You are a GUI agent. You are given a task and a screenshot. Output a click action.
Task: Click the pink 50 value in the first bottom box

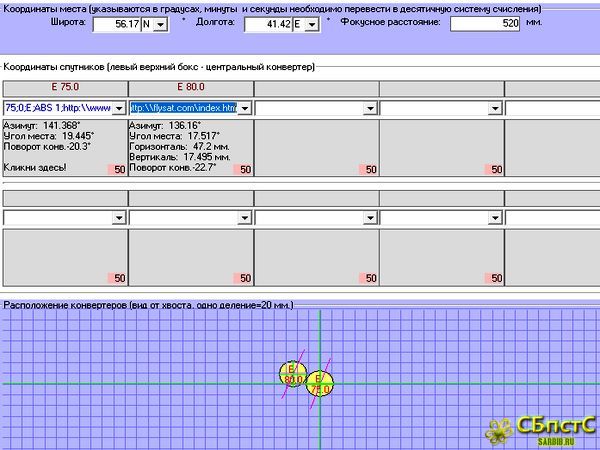tap(117, 278)
